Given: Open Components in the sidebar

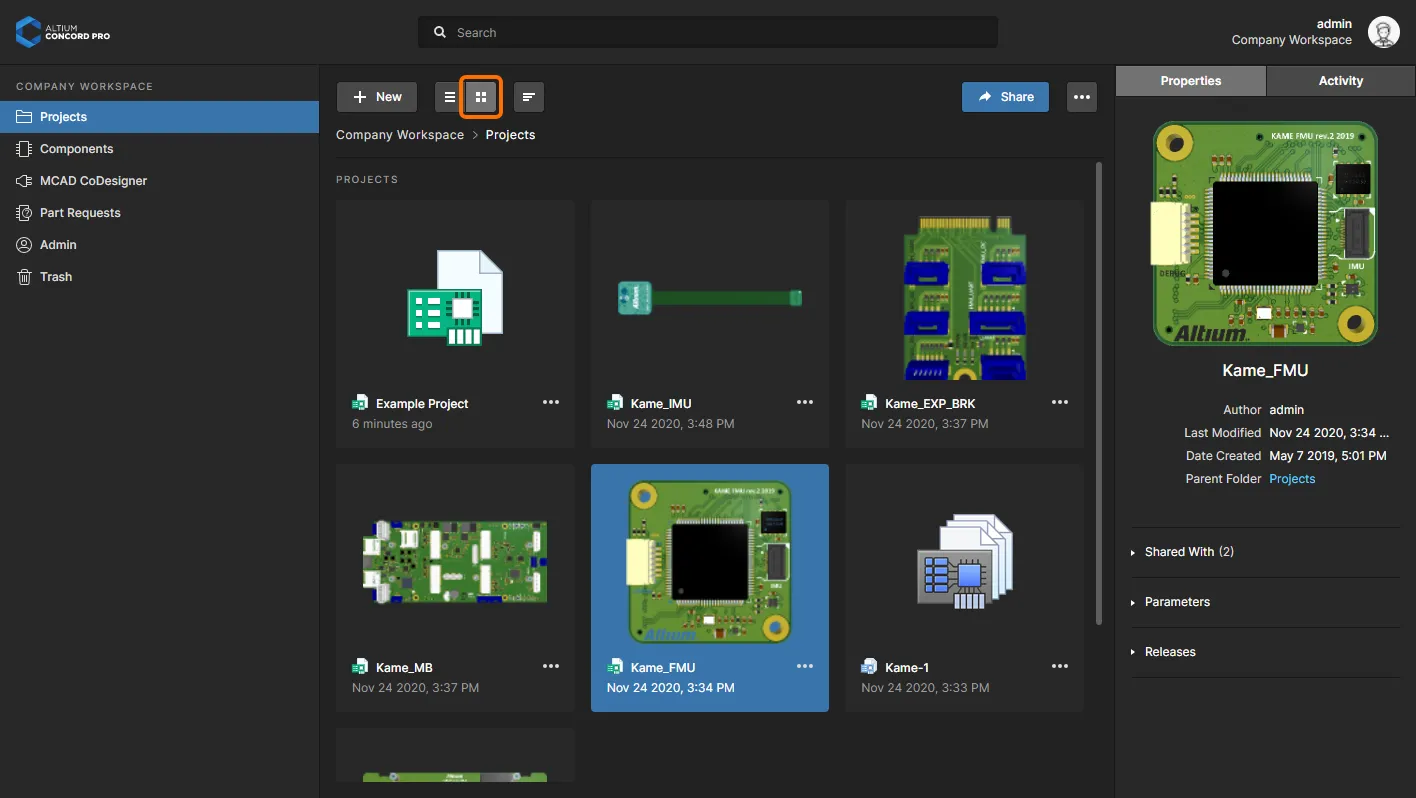Looking at the screenshot, I should (160, 149).
